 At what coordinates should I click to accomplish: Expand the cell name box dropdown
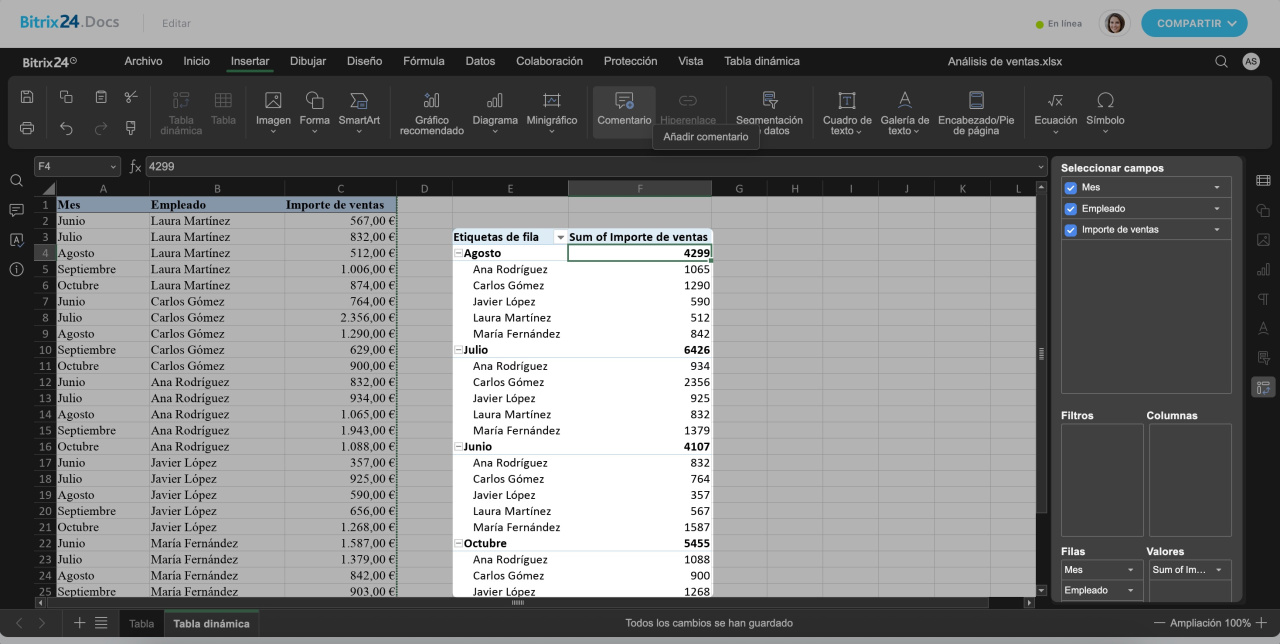[113, 167]
